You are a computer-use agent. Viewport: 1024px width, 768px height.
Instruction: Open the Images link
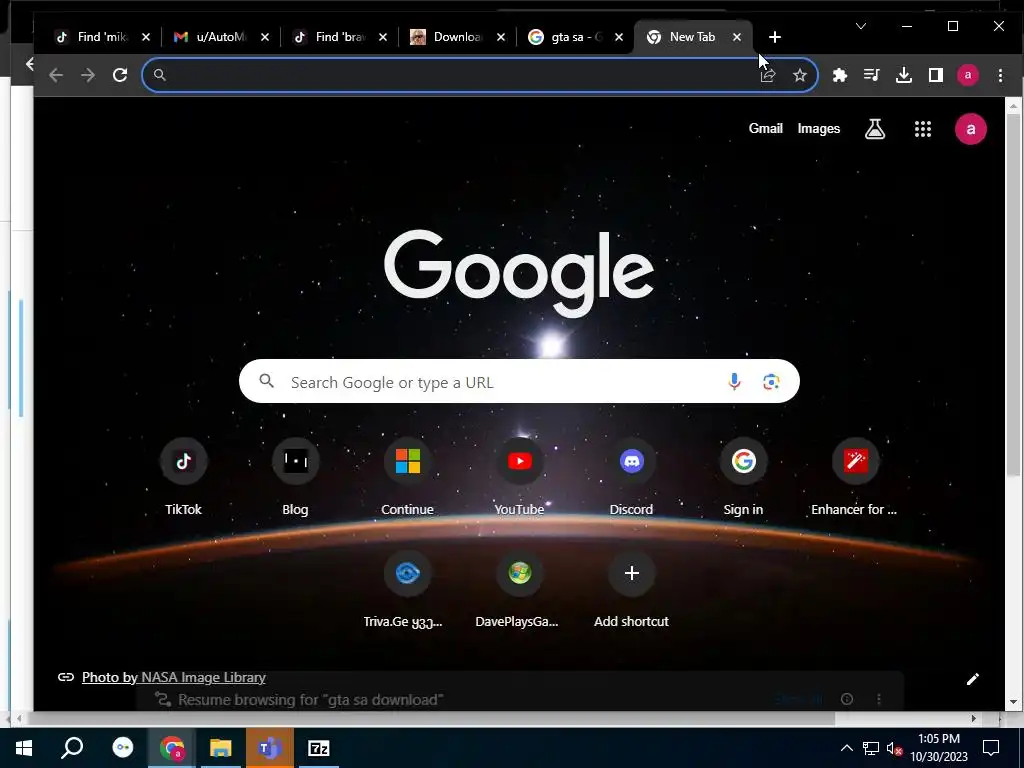(818, 129)
